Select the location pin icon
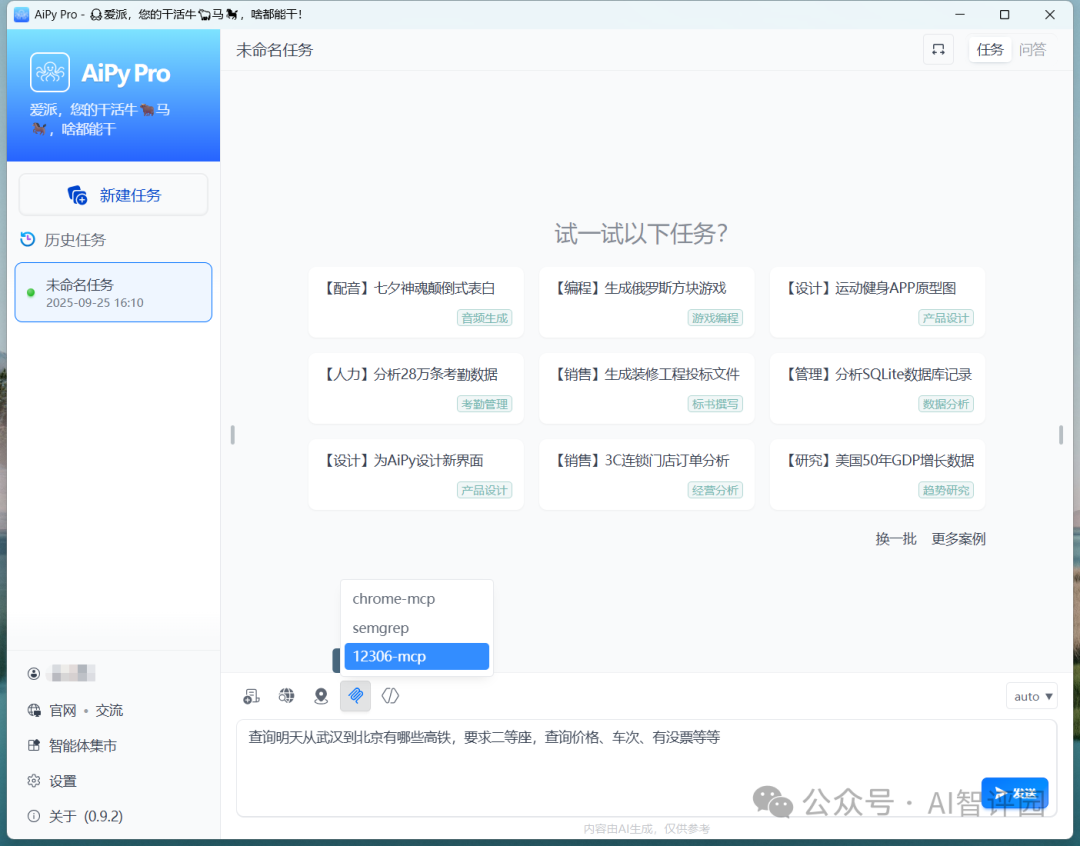Viewport: 1080px width, 846px height. tap(320, 695)
